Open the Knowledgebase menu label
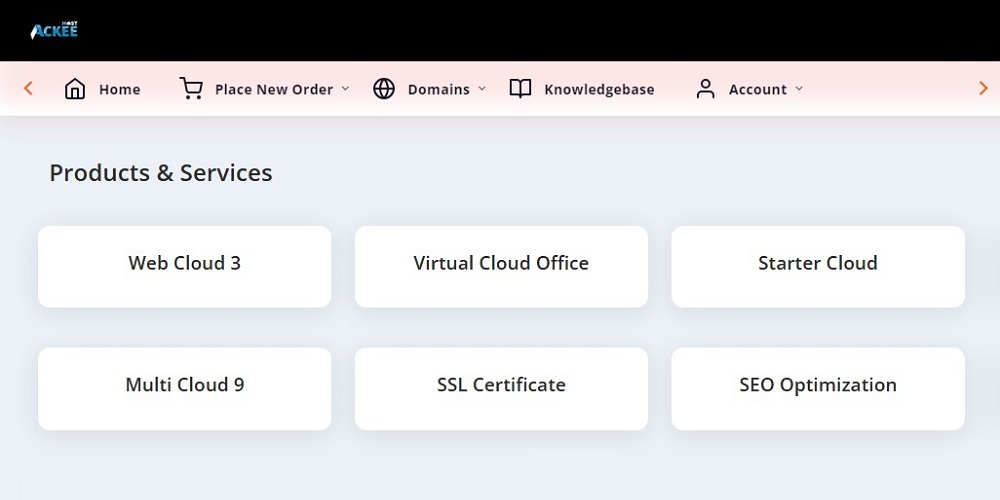1000x500 pixels. [x=599, y=90]
